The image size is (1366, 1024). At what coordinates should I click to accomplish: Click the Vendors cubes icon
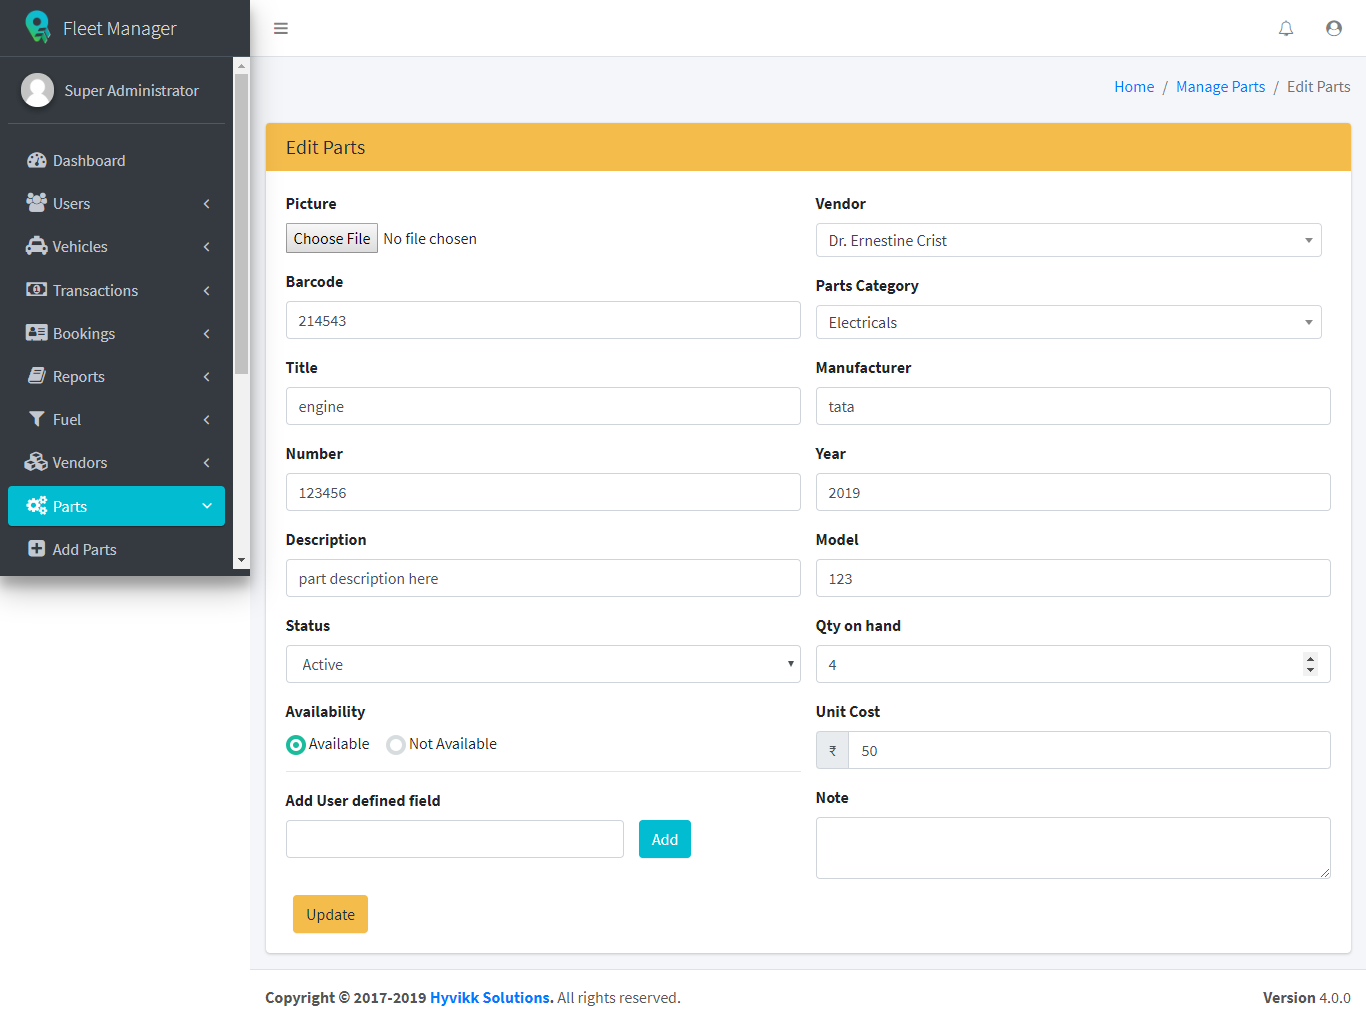pos(37,462)
